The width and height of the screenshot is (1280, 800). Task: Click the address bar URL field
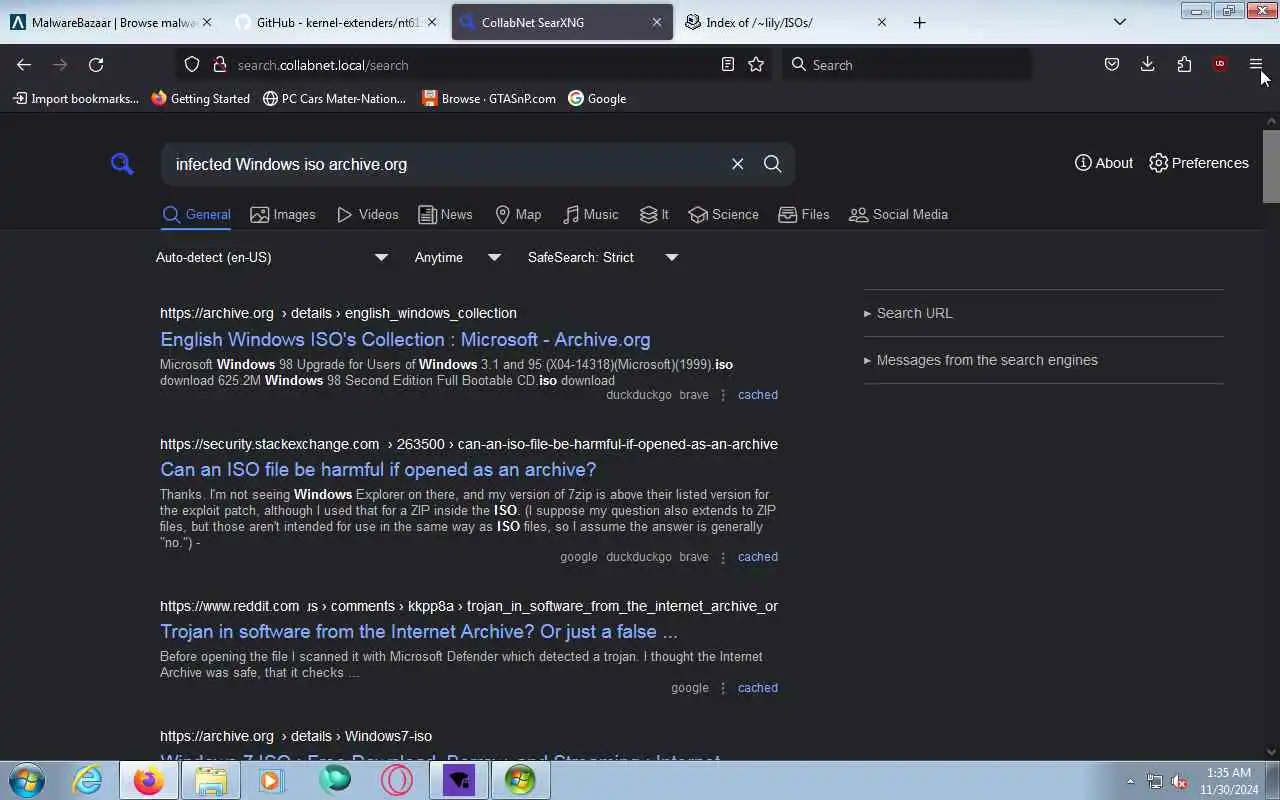click(473, 65)
